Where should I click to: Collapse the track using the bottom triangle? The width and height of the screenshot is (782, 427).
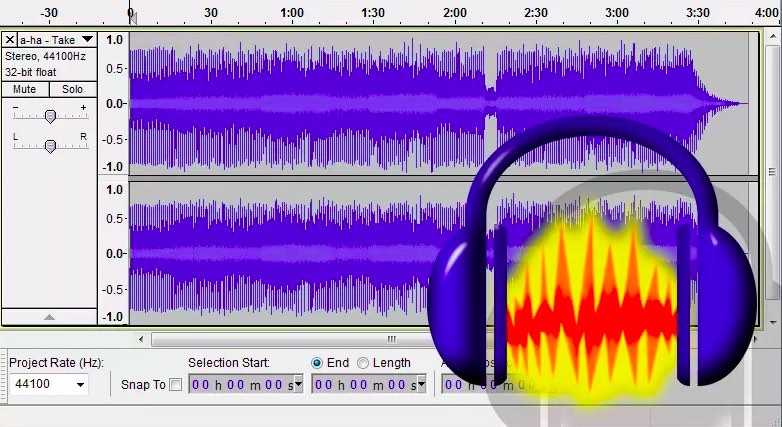[x=49, y=317]
